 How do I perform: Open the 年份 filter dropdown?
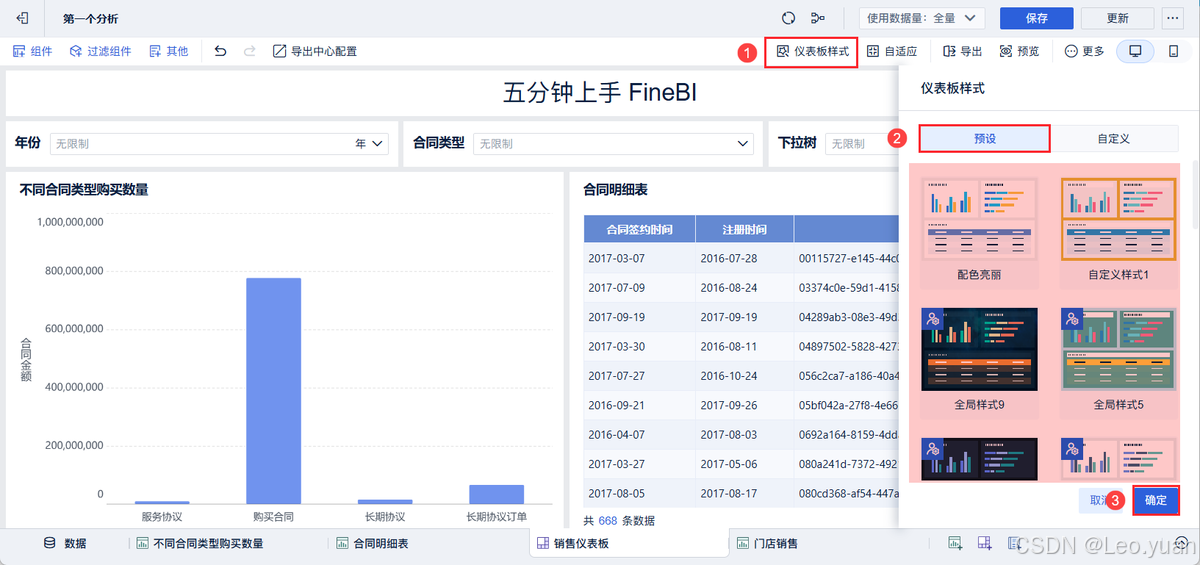coord(378,144)
